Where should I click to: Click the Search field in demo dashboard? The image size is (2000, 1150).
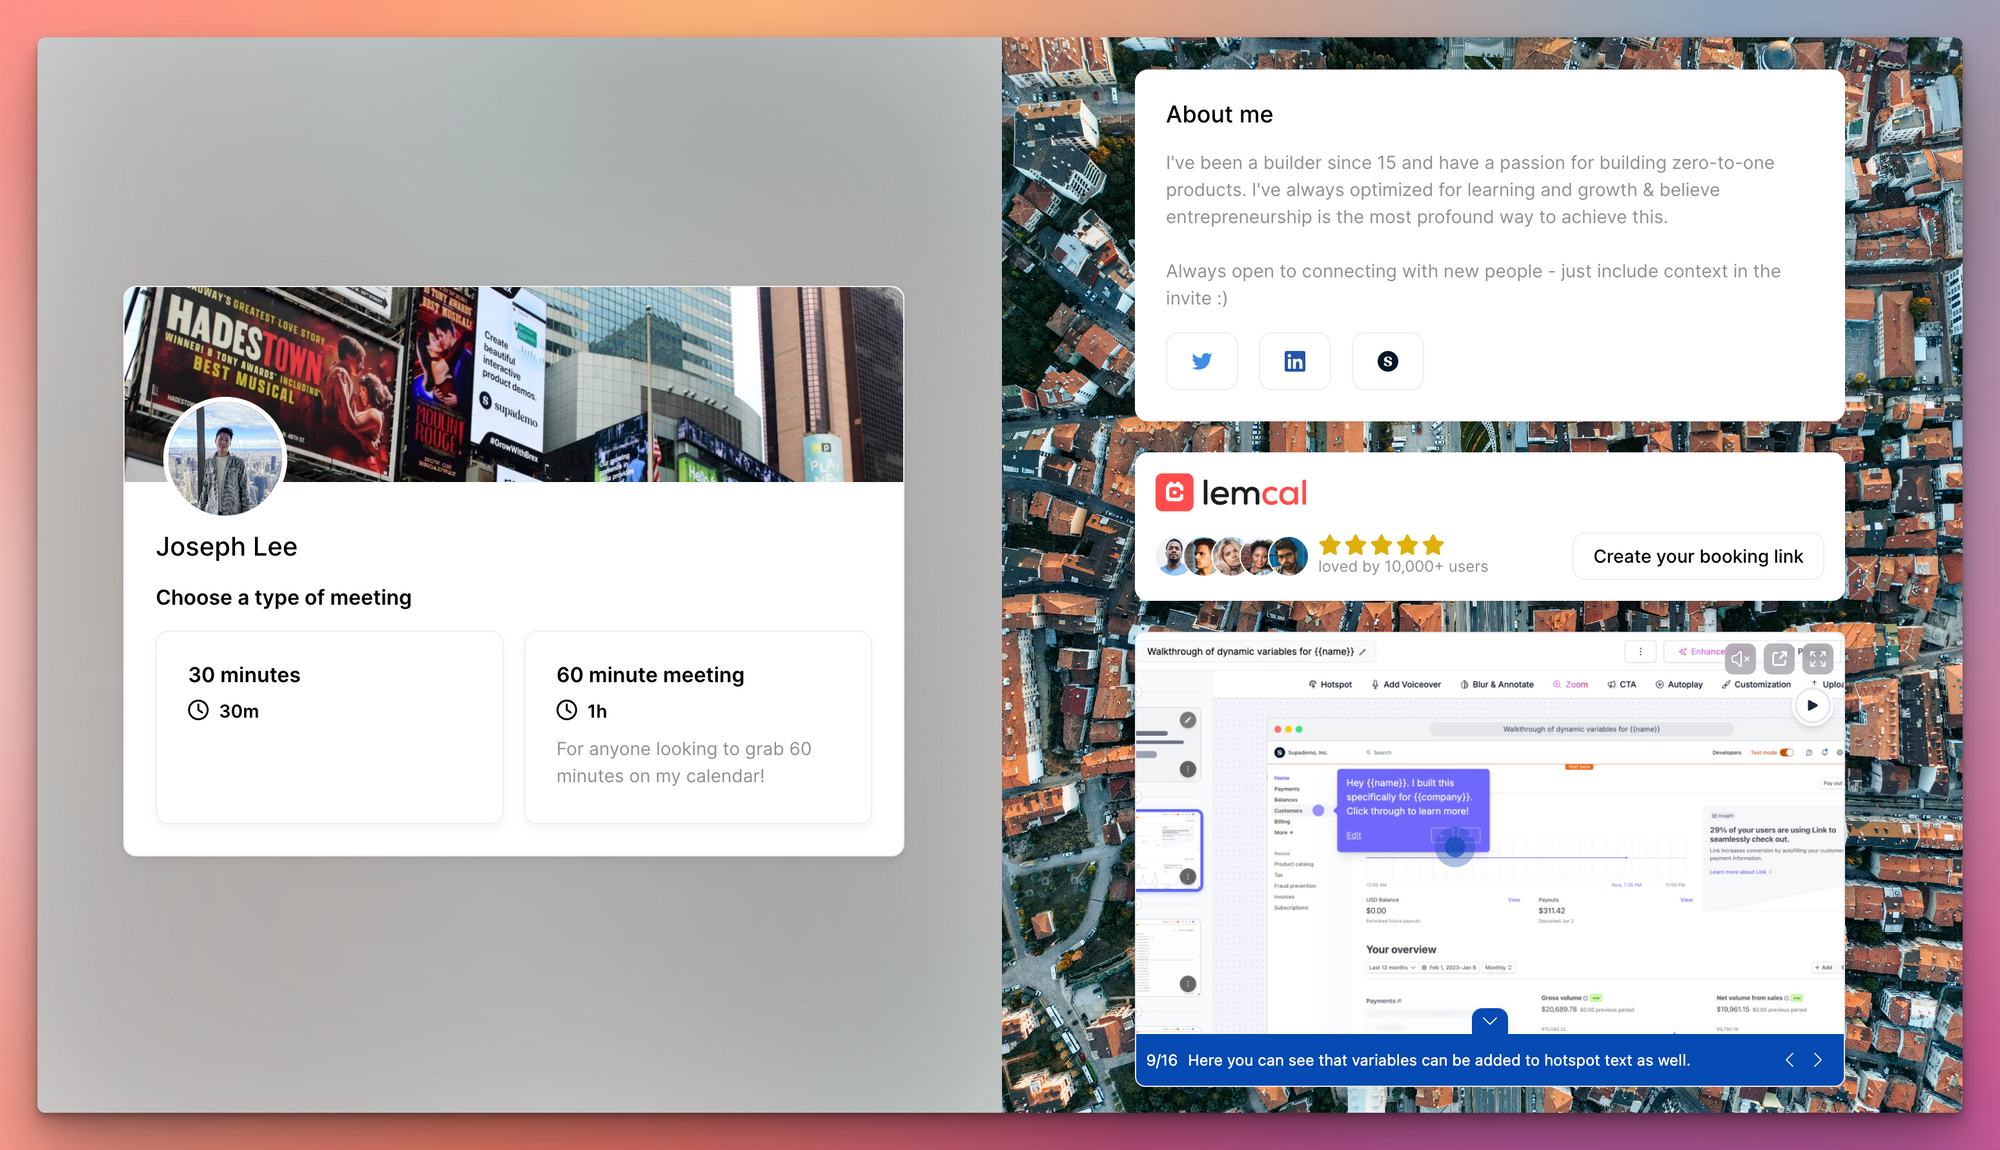click(x=1380, y=752)
